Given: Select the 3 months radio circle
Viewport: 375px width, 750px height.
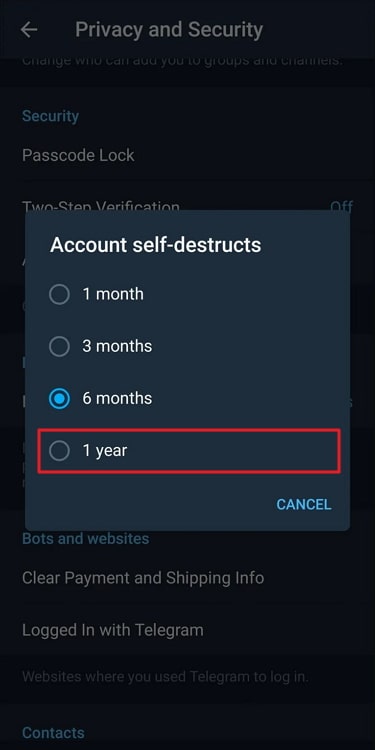Looking at the screenshot, I should click(59, 346).
